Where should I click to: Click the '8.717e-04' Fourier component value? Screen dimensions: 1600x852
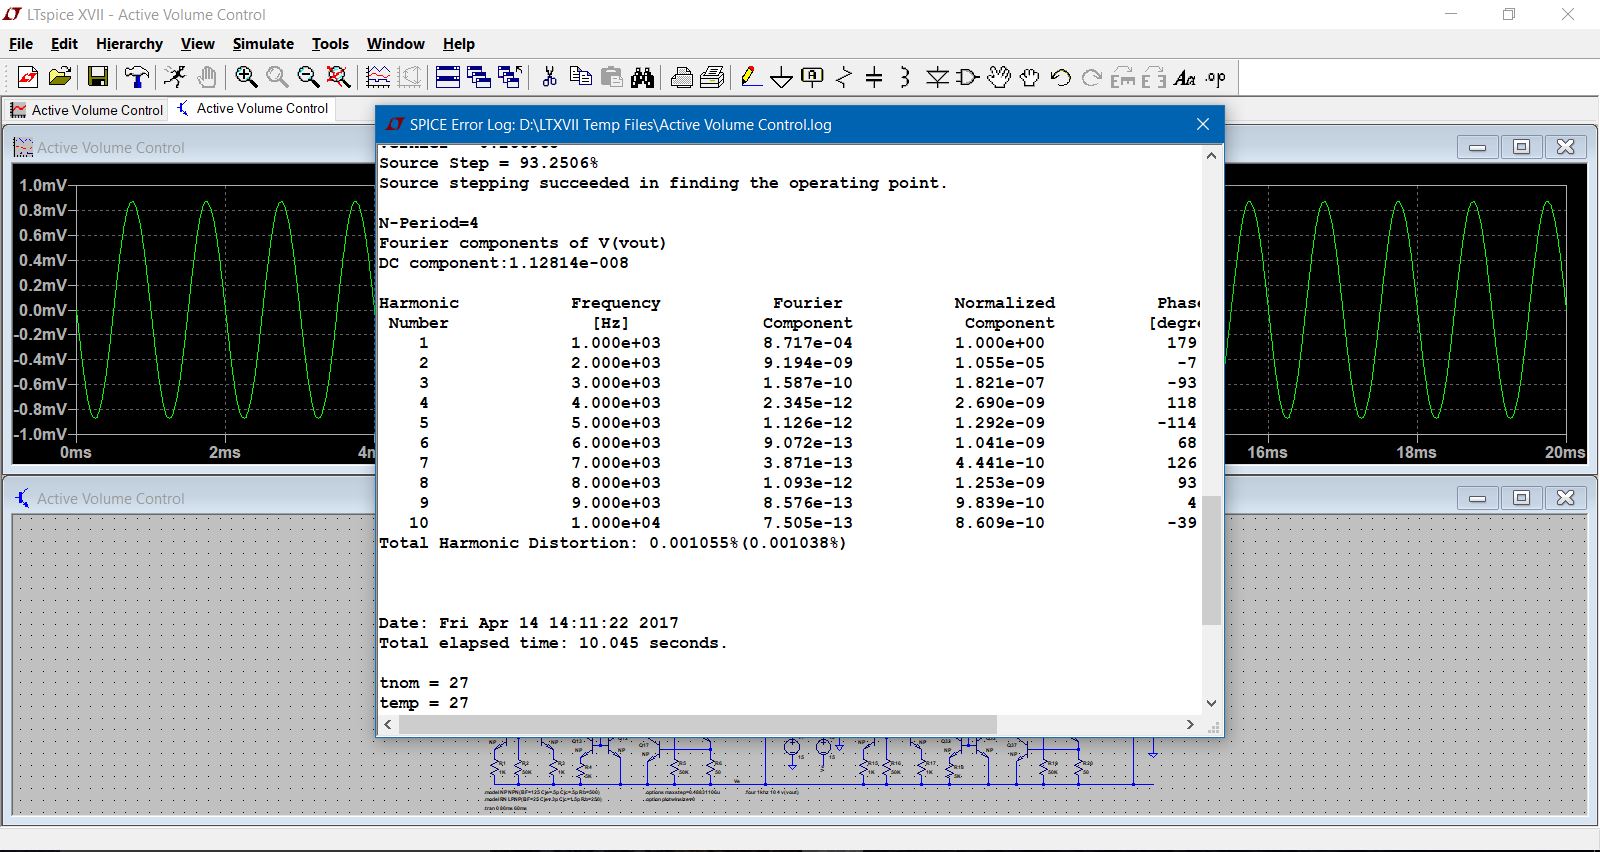pos(808,343)
